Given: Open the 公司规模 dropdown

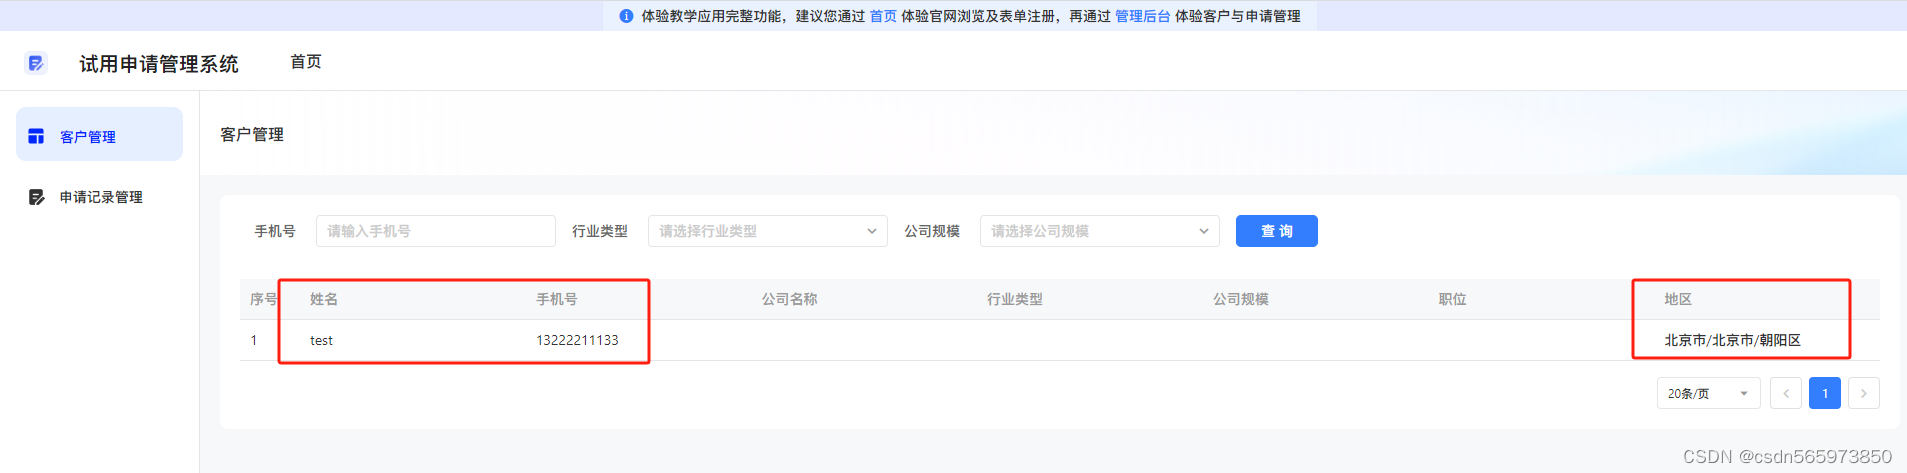Looking at the screenshot, I should pos(1100,231).
